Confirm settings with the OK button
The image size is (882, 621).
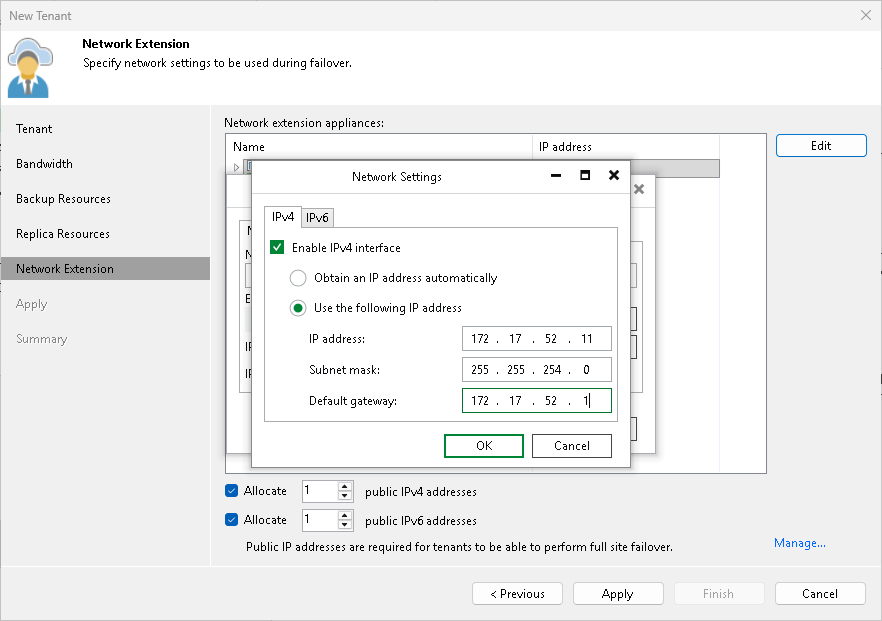coord(484,445)
